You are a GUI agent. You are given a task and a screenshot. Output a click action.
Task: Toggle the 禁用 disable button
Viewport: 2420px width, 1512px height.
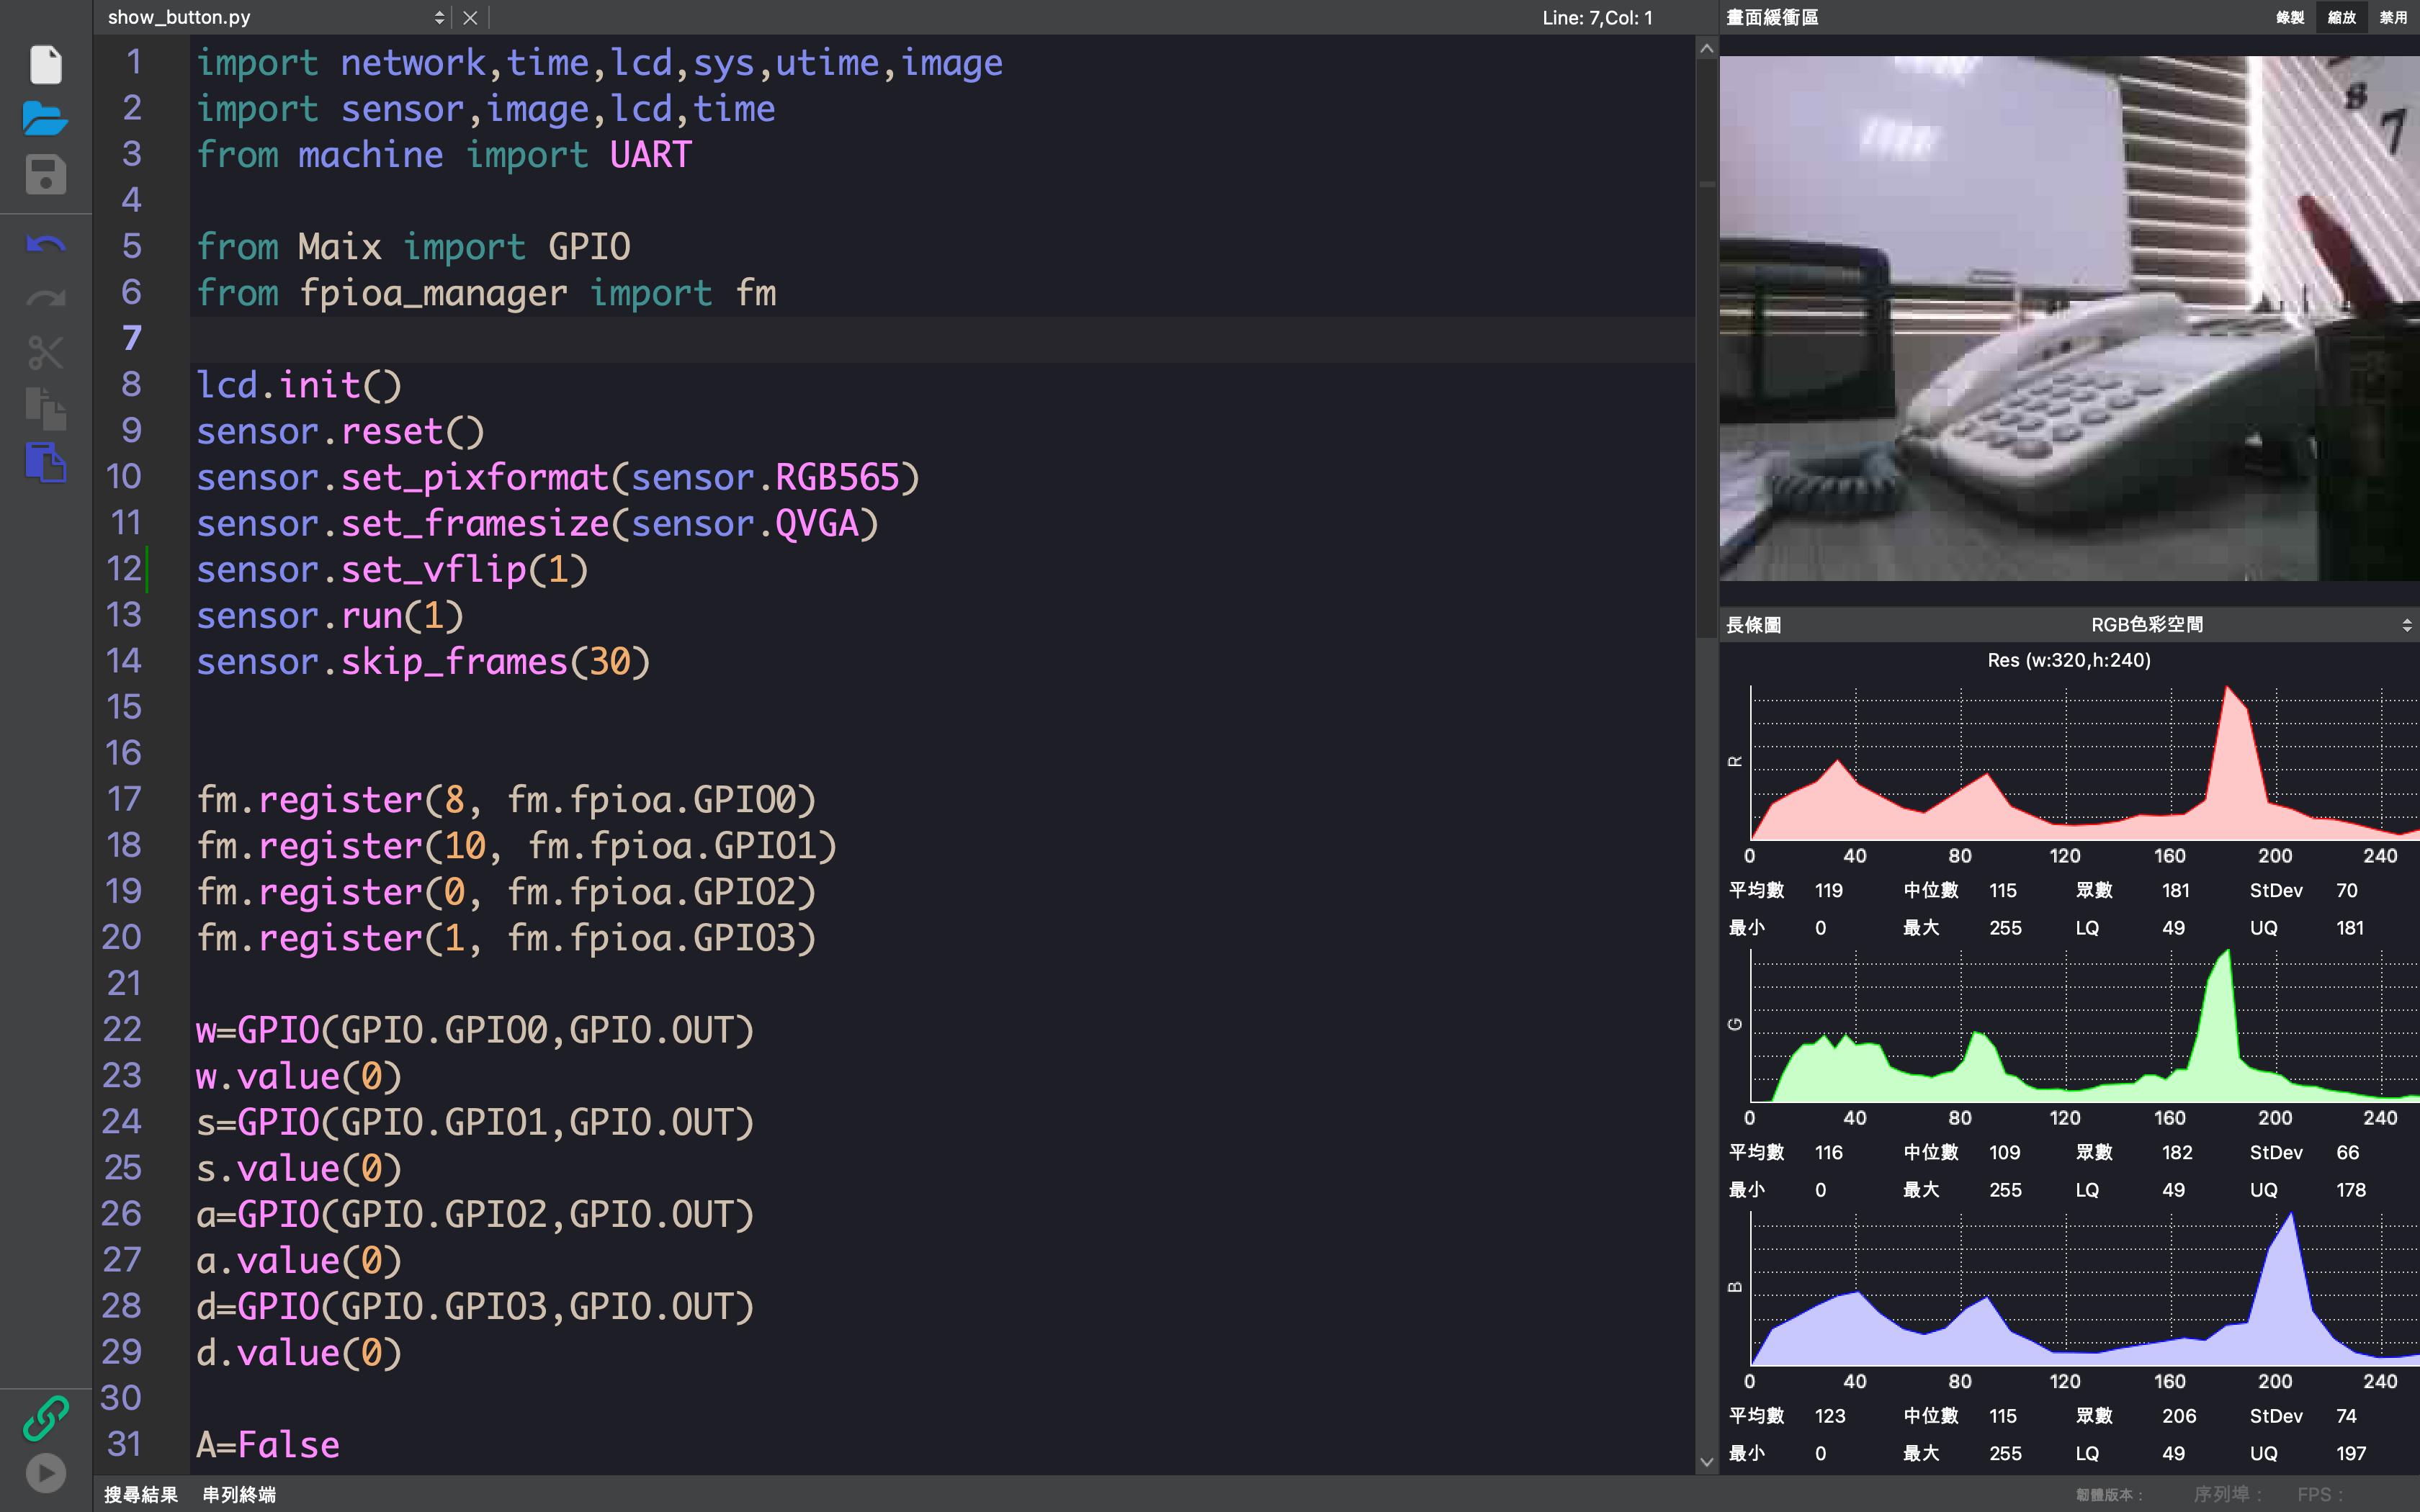[2393, 17]
